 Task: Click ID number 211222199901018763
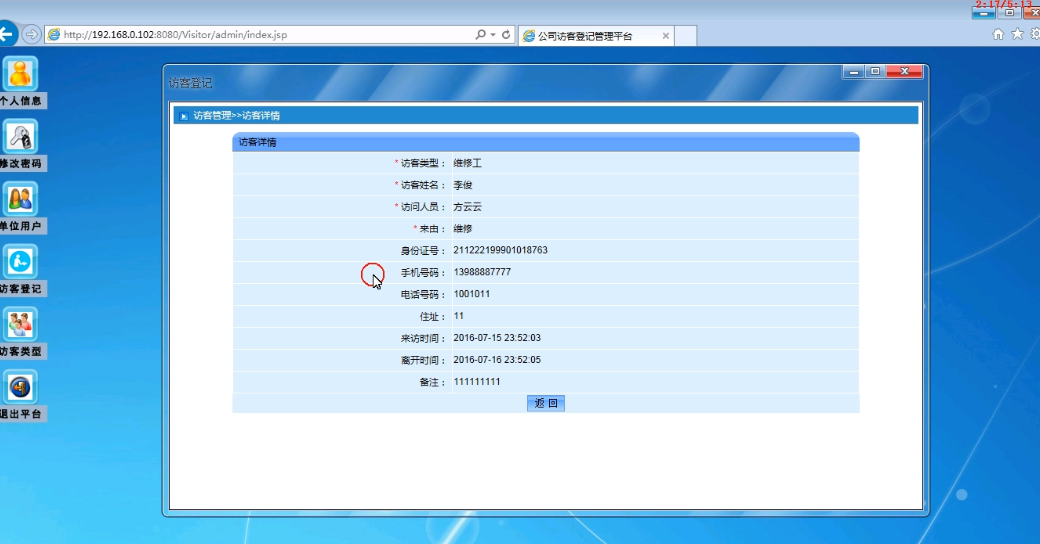point(500,250)
